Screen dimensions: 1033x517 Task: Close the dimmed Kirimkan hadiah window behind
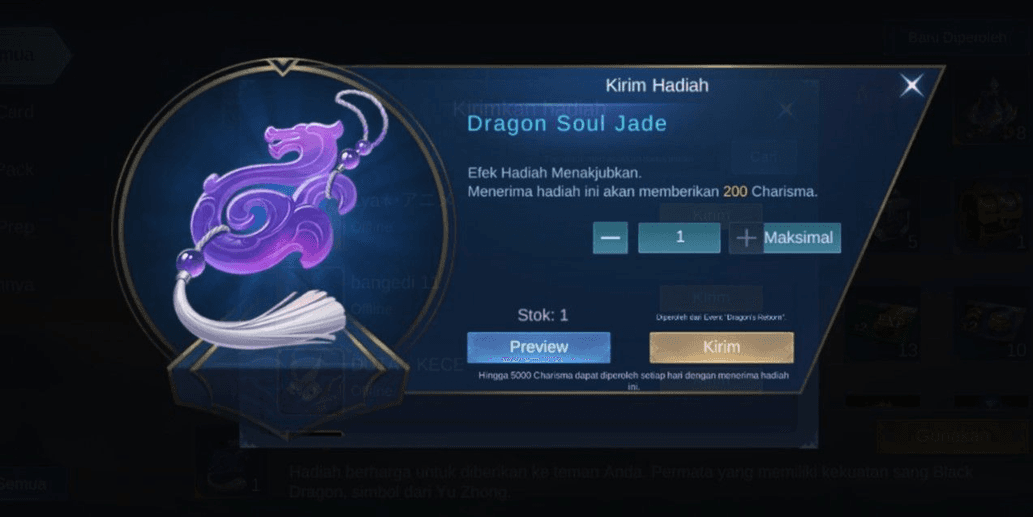coord(785,109)
